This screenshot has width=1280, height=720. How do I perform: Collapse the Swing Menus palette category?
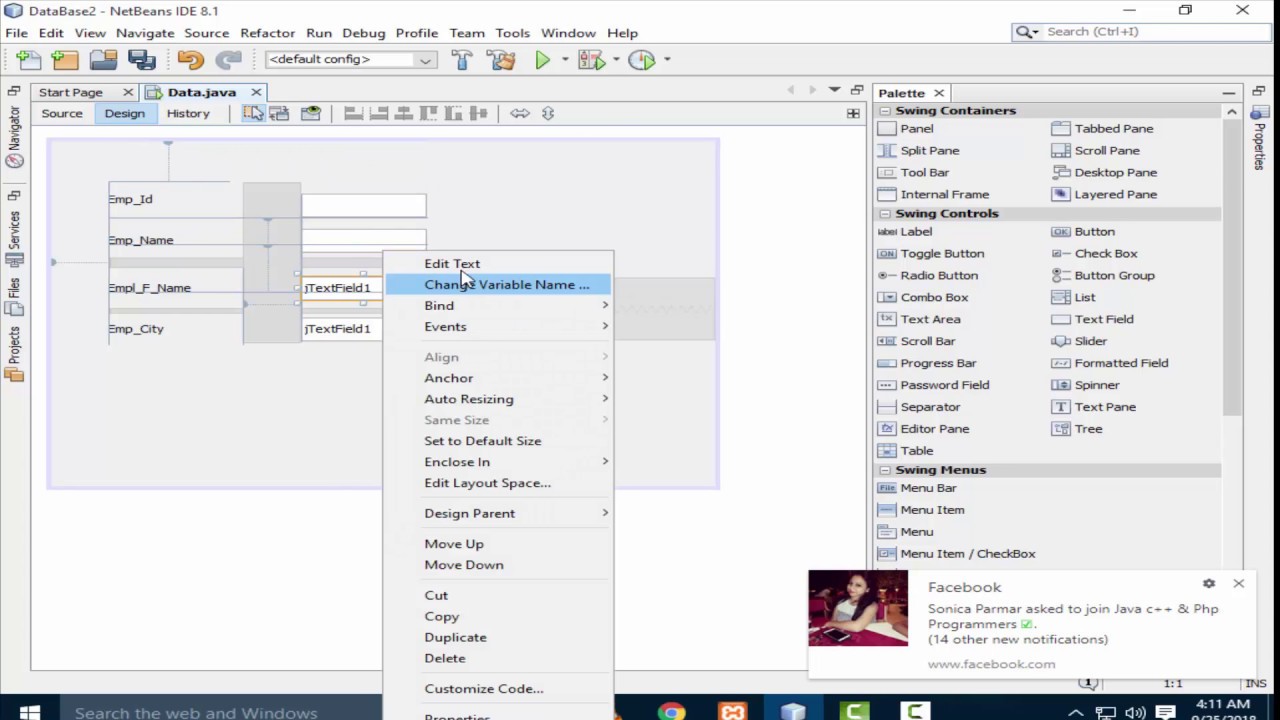pyautogui.click(x=885, y=470)
